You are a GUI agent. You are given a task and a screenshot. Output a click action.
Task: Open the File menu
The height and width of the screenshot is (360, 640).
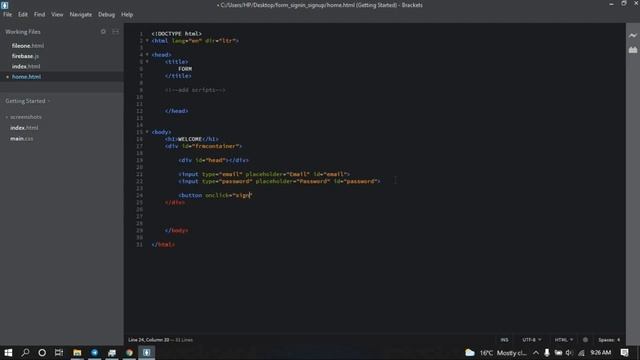[x=7, y=14]
